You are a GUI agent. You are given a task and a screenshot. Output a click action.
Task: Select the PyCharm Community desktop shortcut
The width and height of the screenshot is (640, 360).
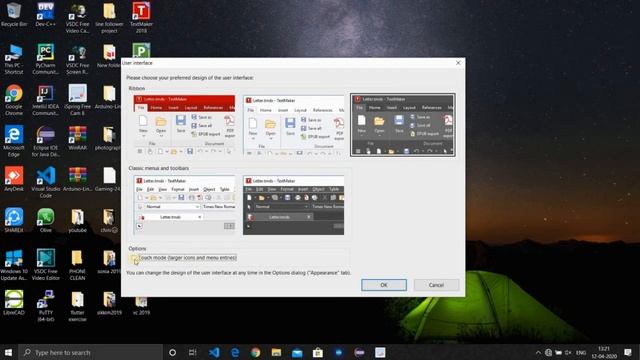pyautogui.click(x=45, y=60)
